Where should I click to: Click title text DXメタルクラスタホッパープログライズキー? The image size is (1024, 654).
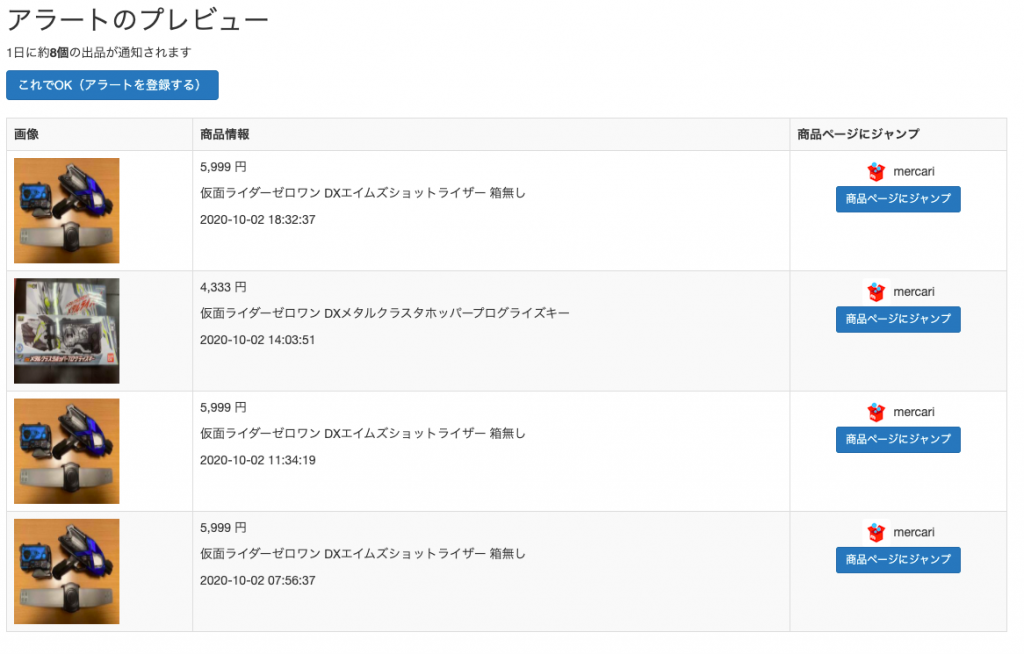[x=385, y=313]
